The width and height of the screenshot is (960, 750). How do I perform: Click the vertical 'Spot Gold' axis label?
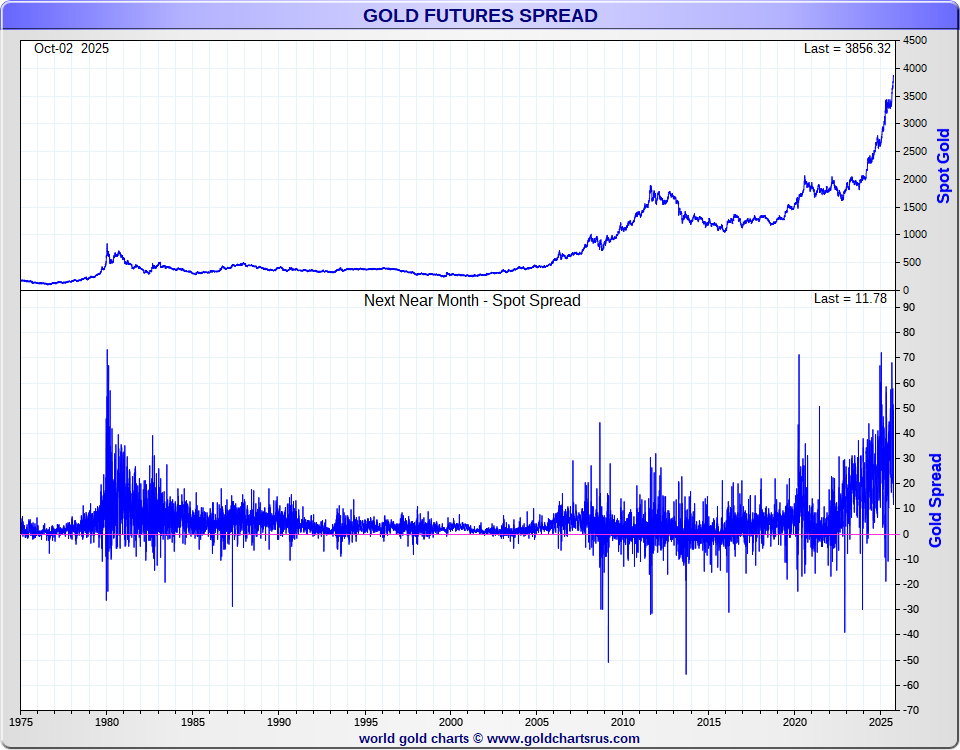[x=943, y=165]
